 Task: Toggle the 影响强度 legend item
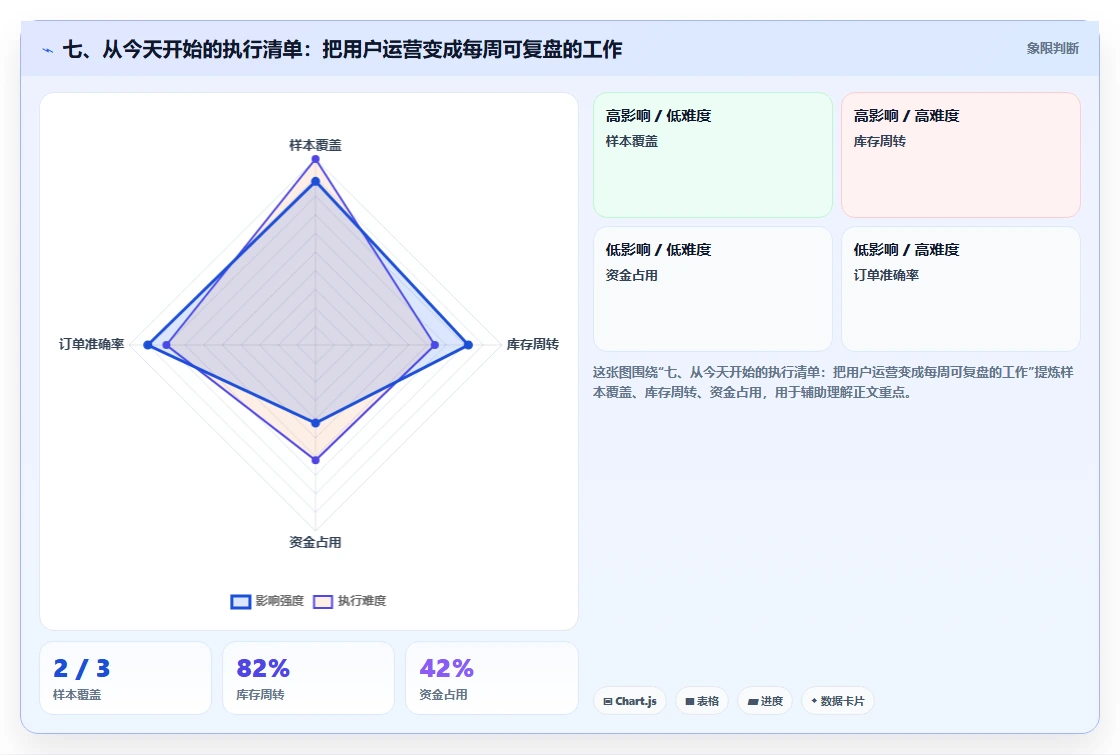click(x=267, y=601)
